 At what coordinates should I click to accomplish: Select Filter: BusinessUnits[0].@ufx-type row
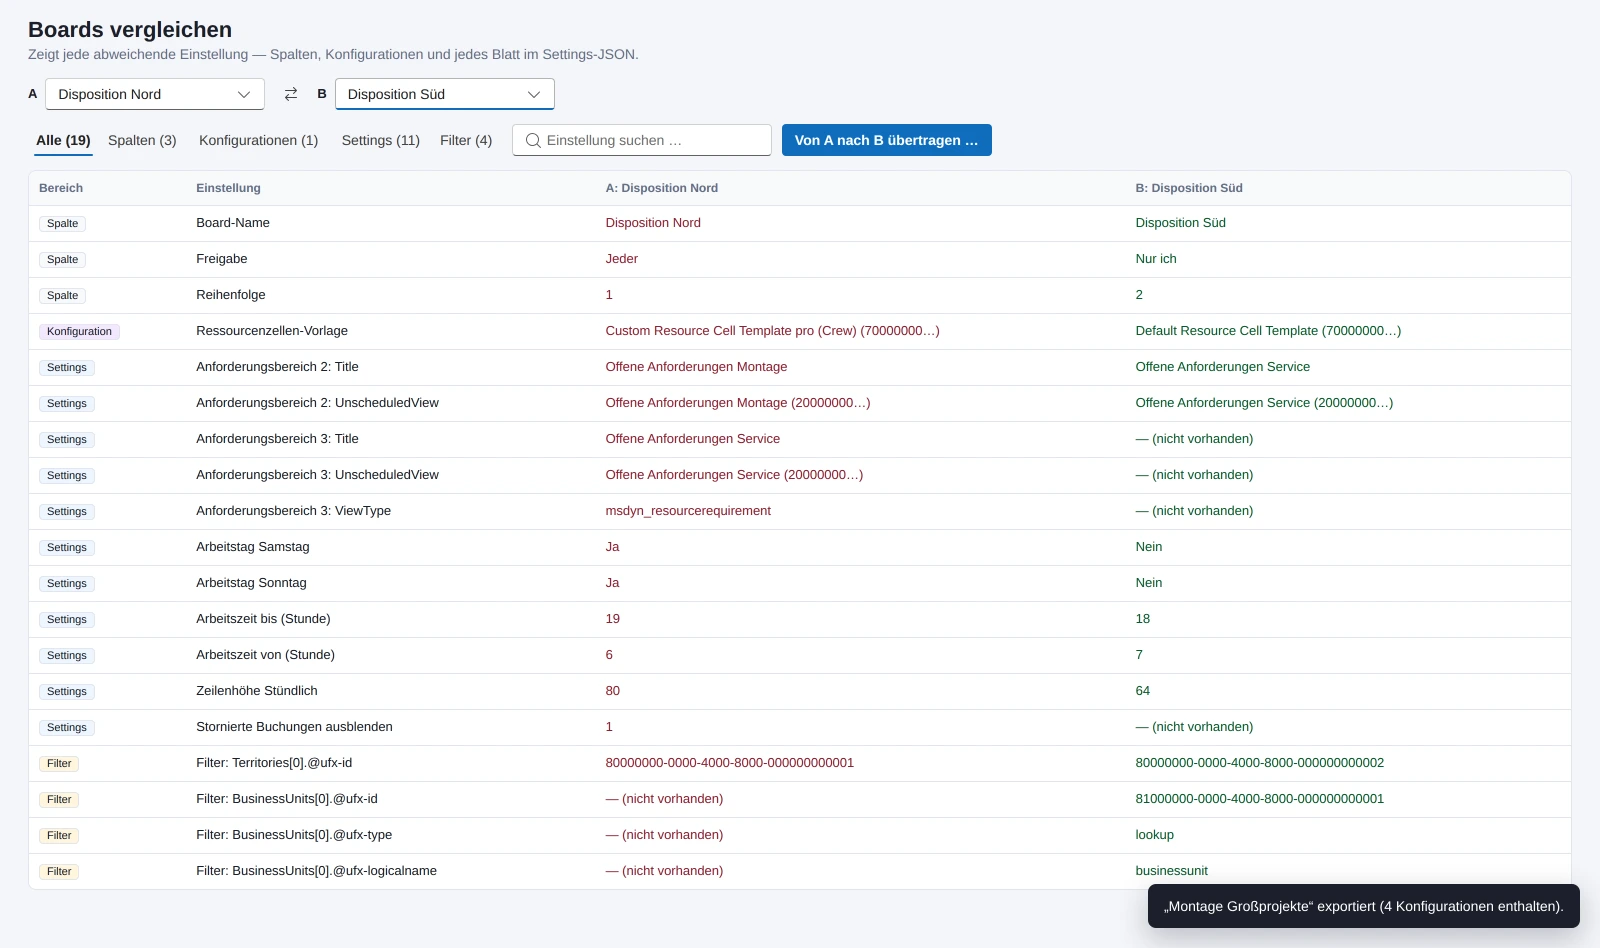pyautogui.click(x=800, y=835)
